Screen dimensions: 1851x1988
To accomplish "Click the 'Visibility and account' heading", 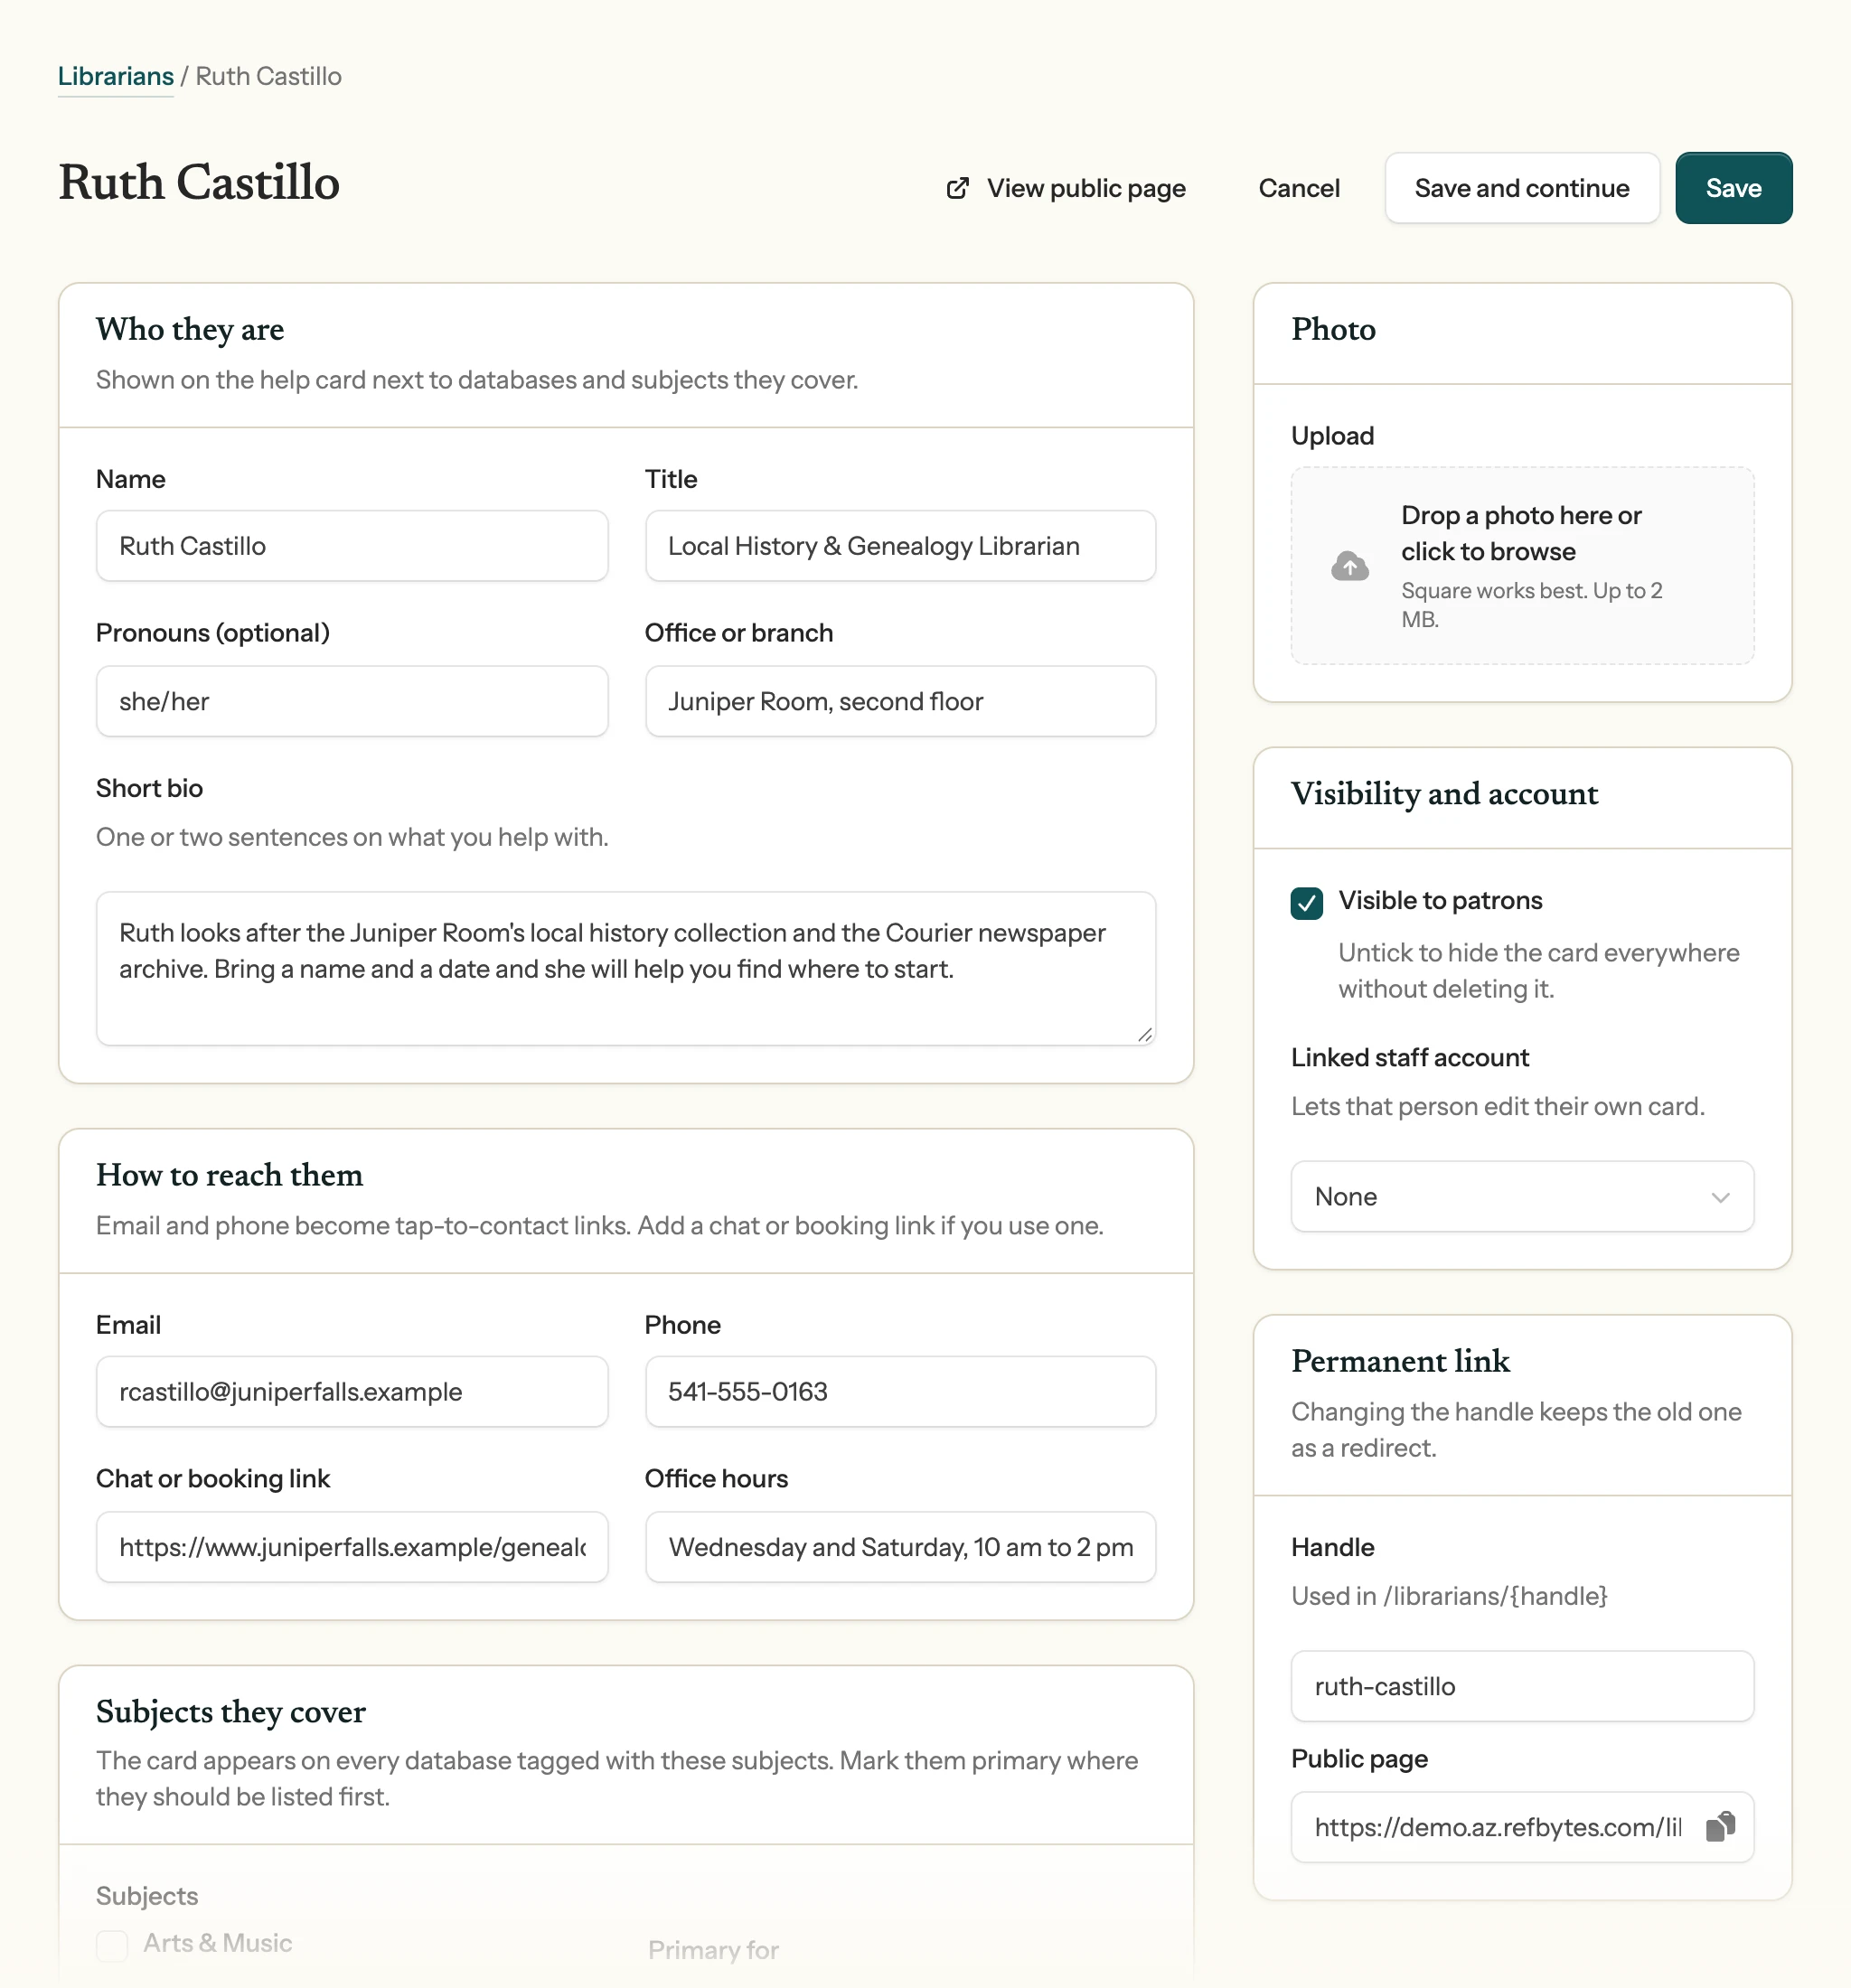I will point(1444,794).
